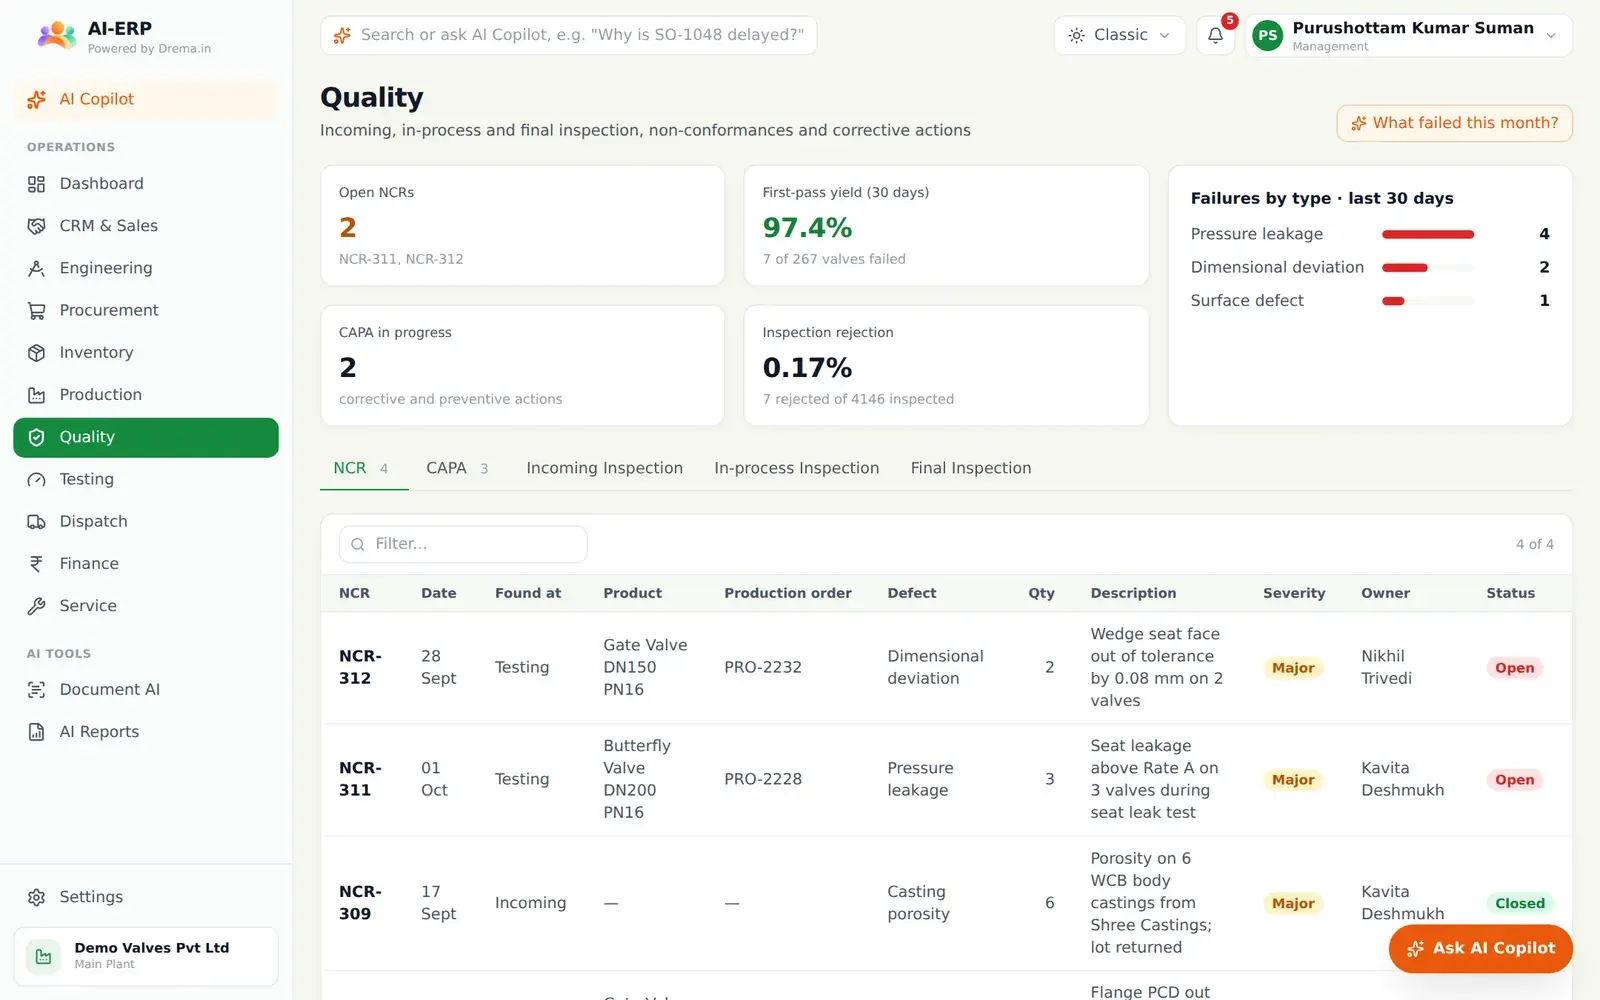
Task: Open Dispatch using the truck icon
Action: 37,522
